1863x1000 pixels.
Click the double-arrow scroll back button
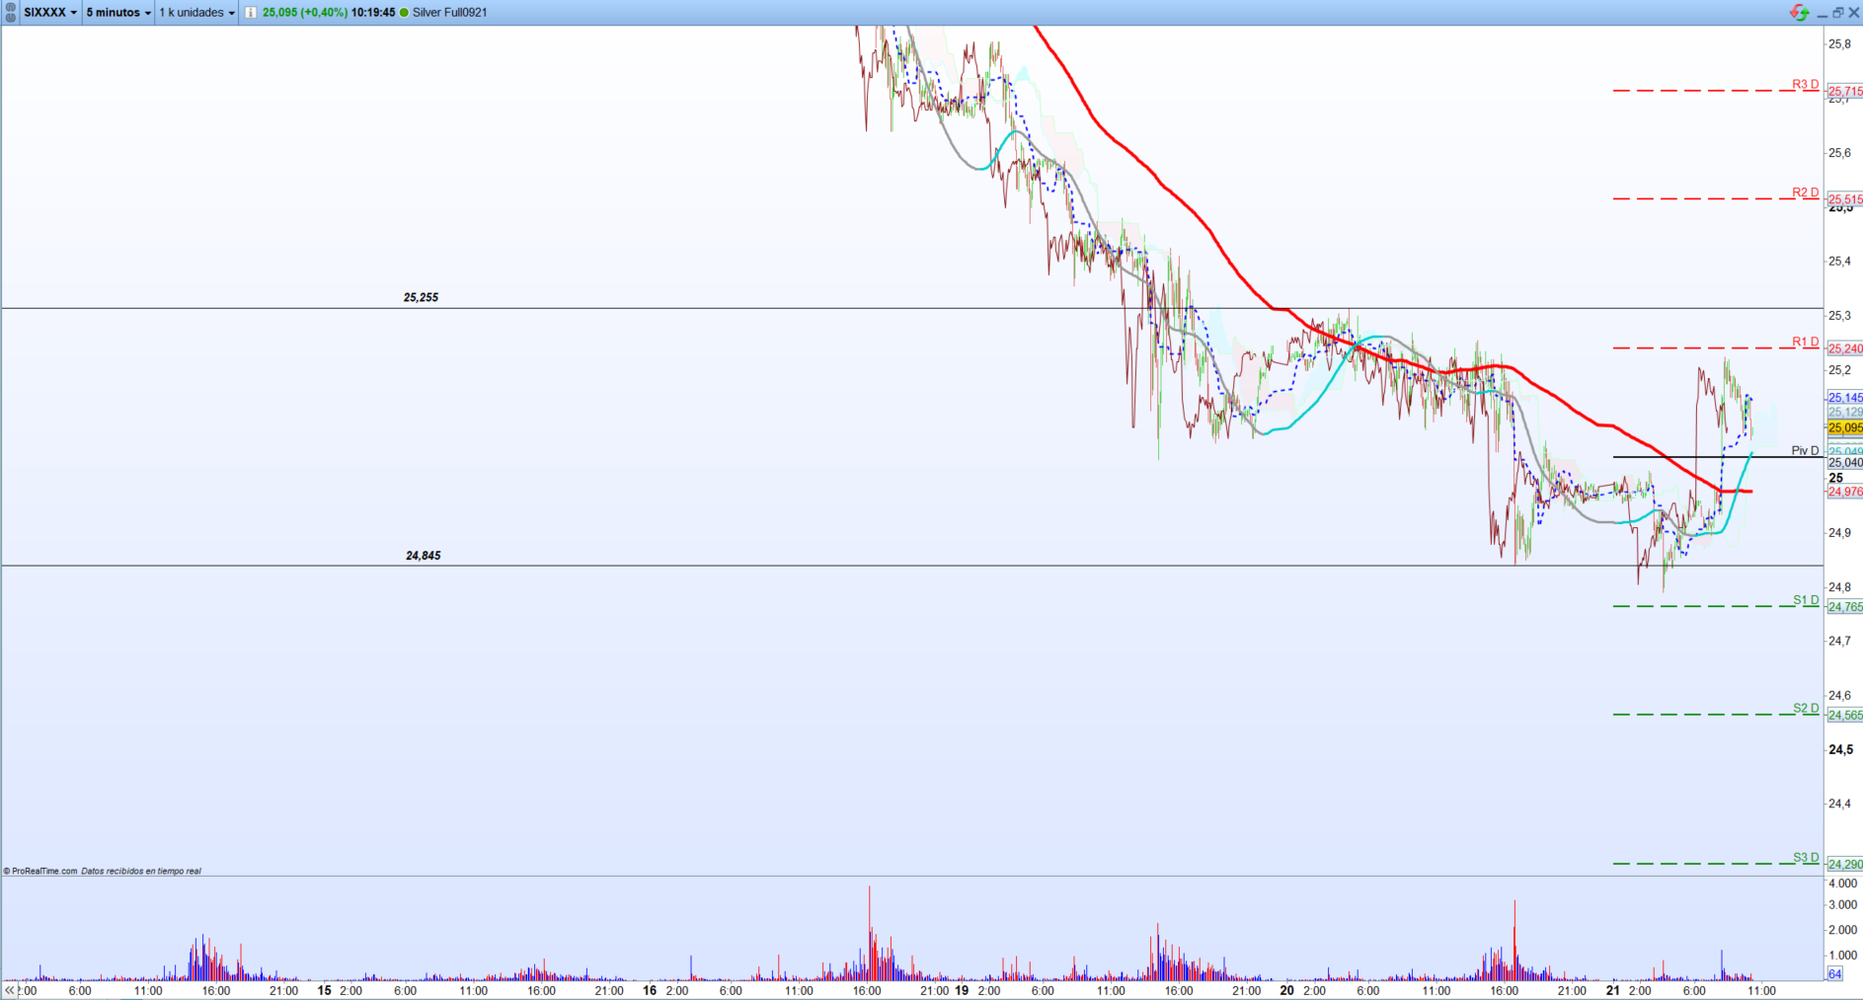[x=10, y=990]
